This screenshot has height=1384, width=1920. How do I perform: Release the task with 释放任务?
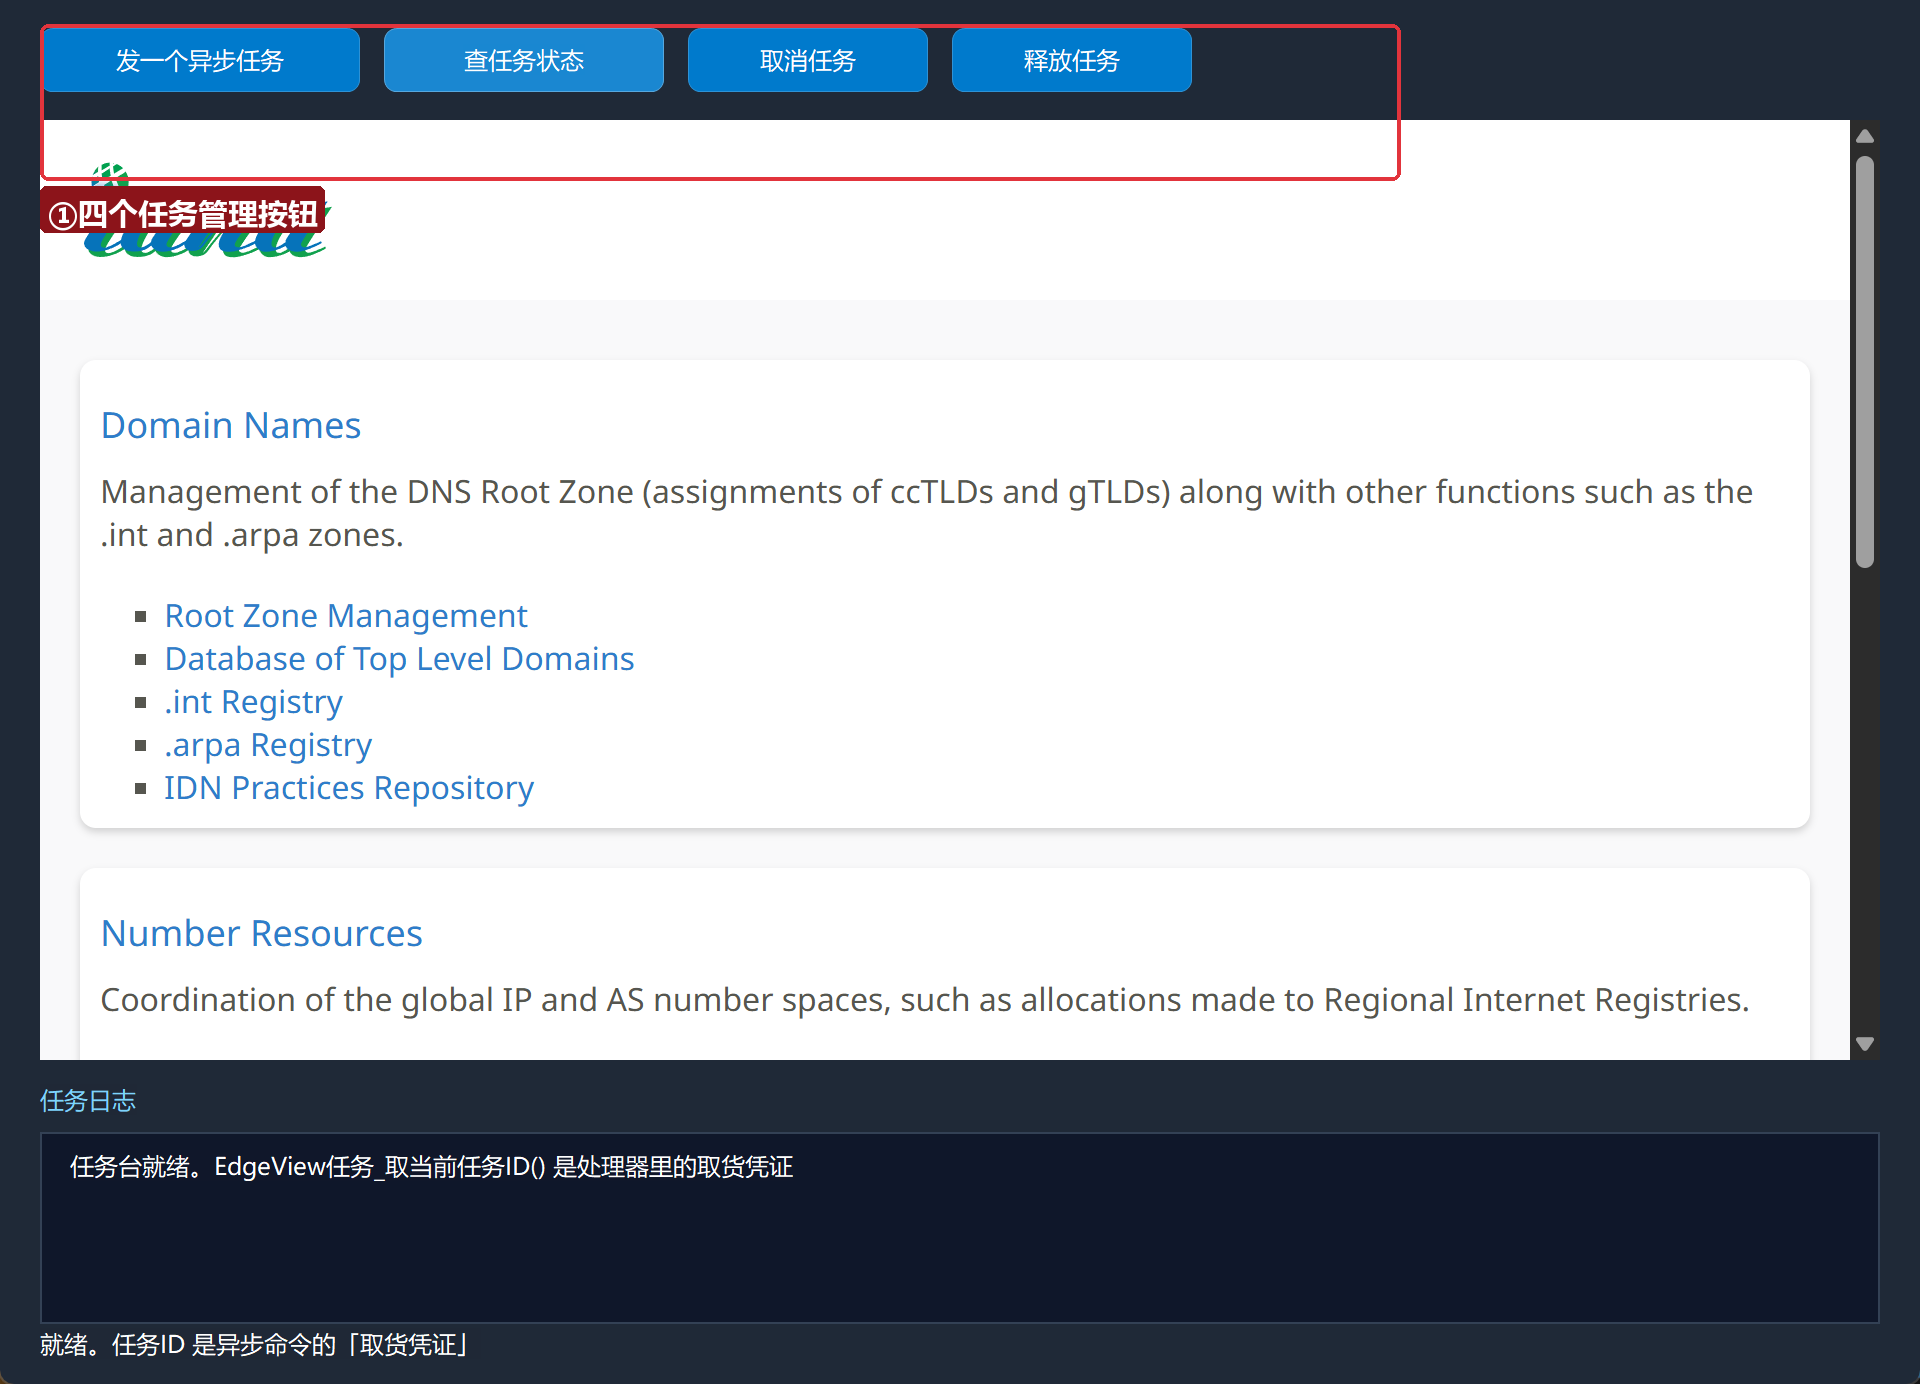click(1071, 60)
